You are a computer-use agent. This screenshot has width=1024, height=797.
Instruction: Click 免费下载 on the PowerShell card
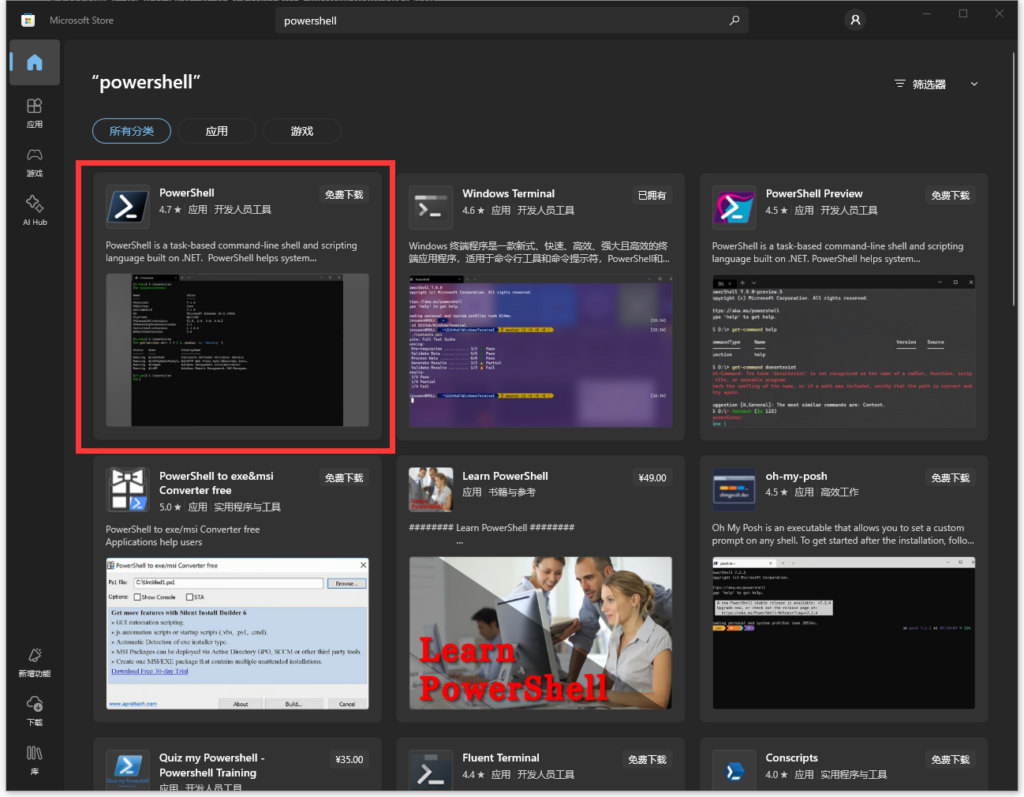[x=344, y=195]
